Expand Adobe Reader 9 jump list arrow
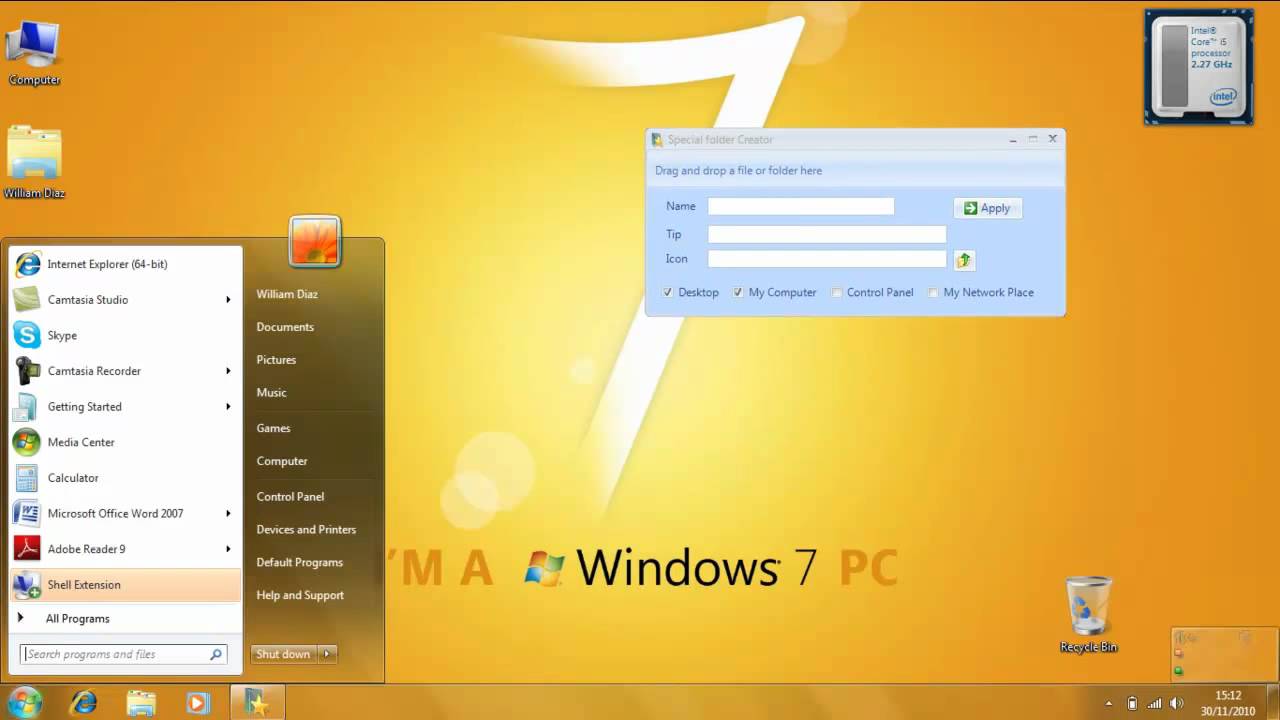This screenshot has width=1280, height=720. (x=228, y=549)
